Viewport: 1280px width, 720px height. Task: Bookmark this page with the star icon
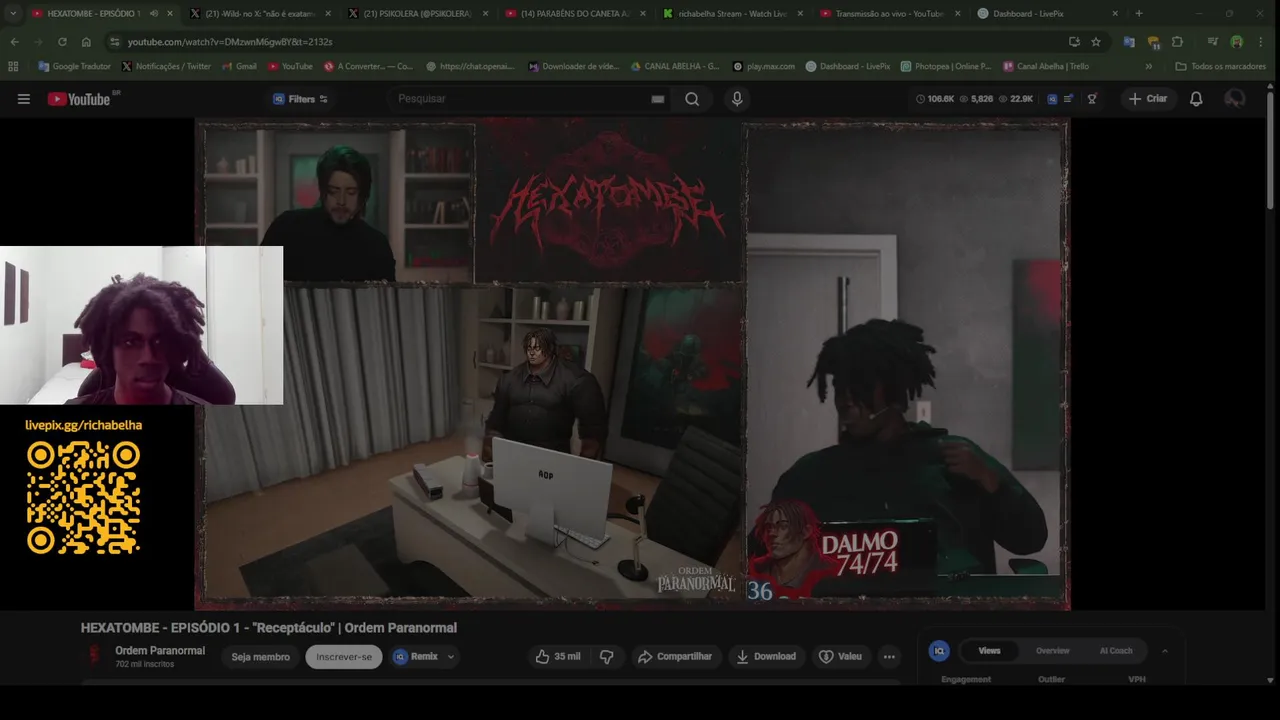[x=1096, y=42]
